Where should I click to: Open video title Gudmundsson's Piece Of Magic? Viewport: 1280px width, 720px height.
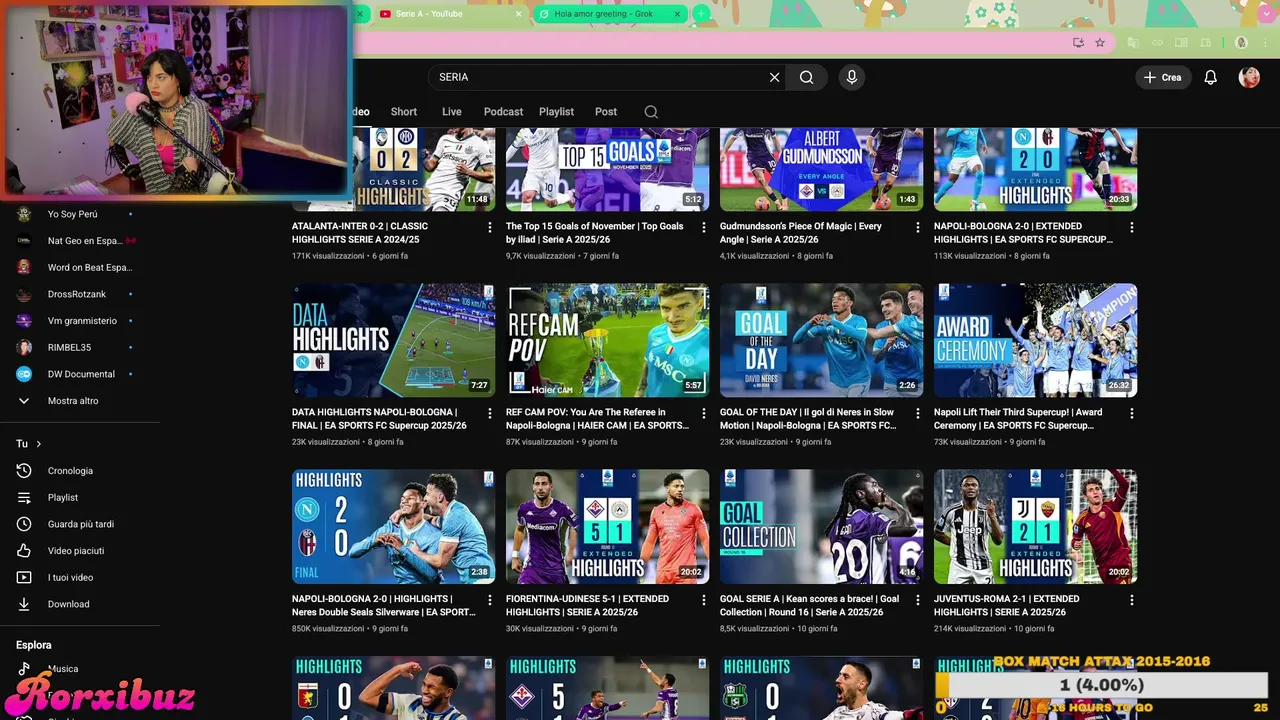click(x=800, y=233)
